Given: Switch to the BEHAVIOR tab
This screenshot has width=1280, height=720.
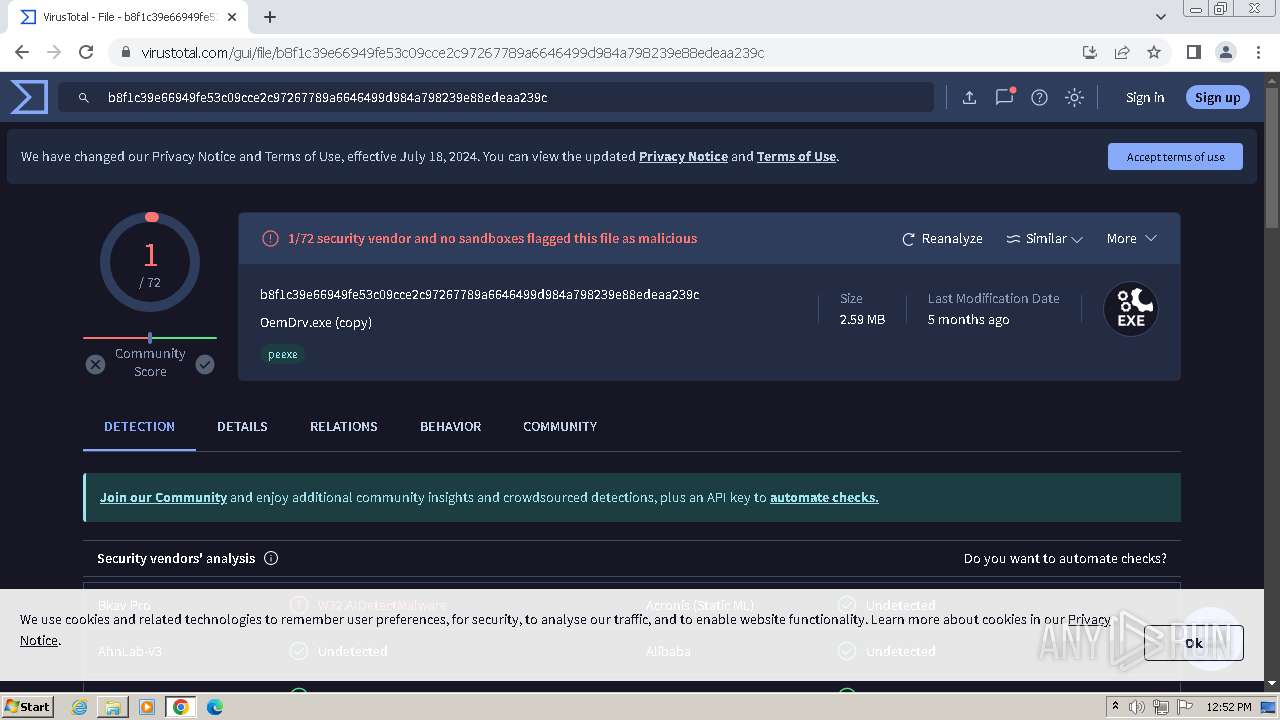Looking at the screenshot, I should (450, 426).
